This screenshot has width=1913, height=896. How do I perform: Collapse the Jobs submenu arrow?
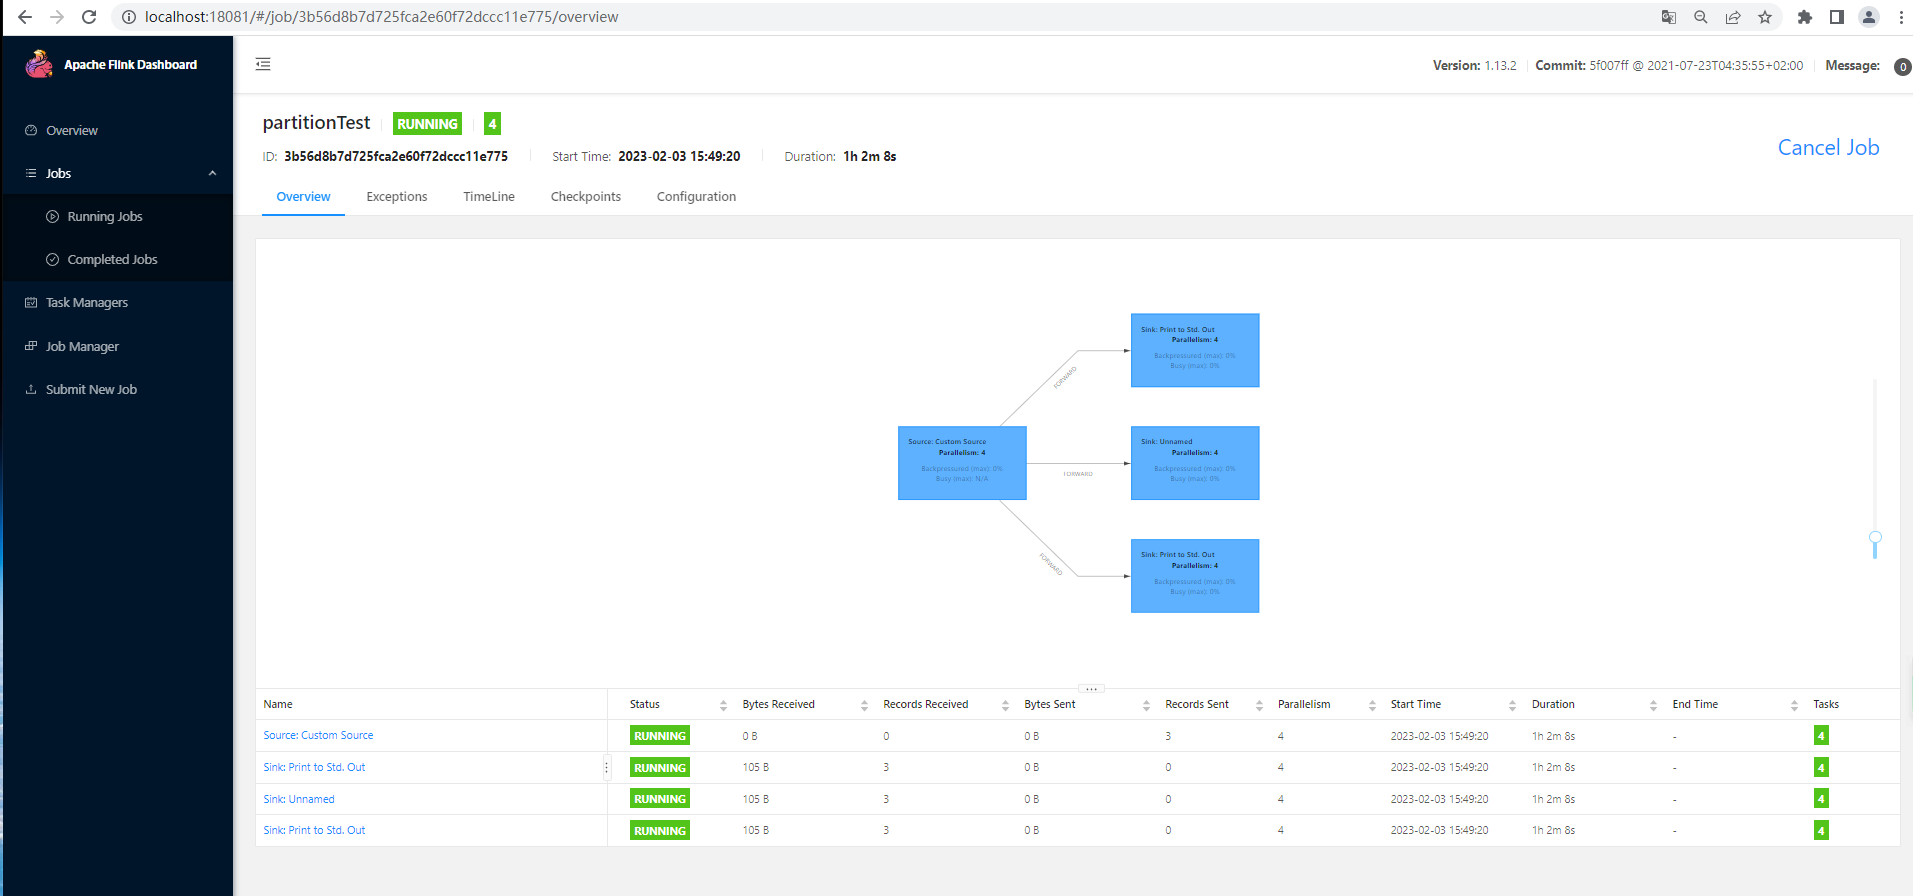tap(212, 173)
